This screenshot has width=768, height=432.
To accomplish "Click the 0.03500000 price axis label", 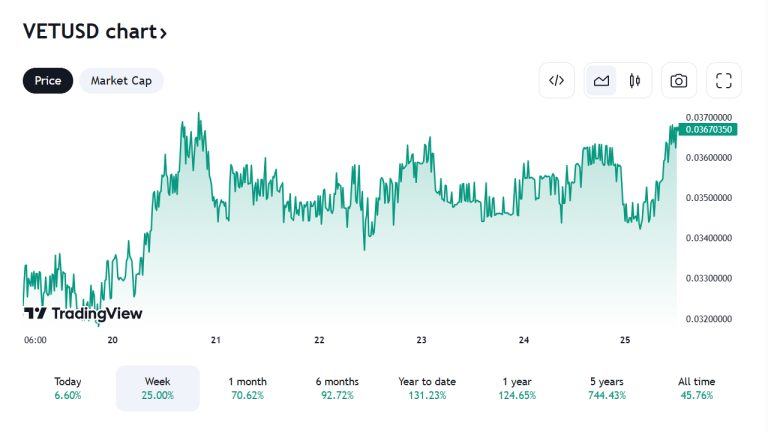I will pos(709,198).
